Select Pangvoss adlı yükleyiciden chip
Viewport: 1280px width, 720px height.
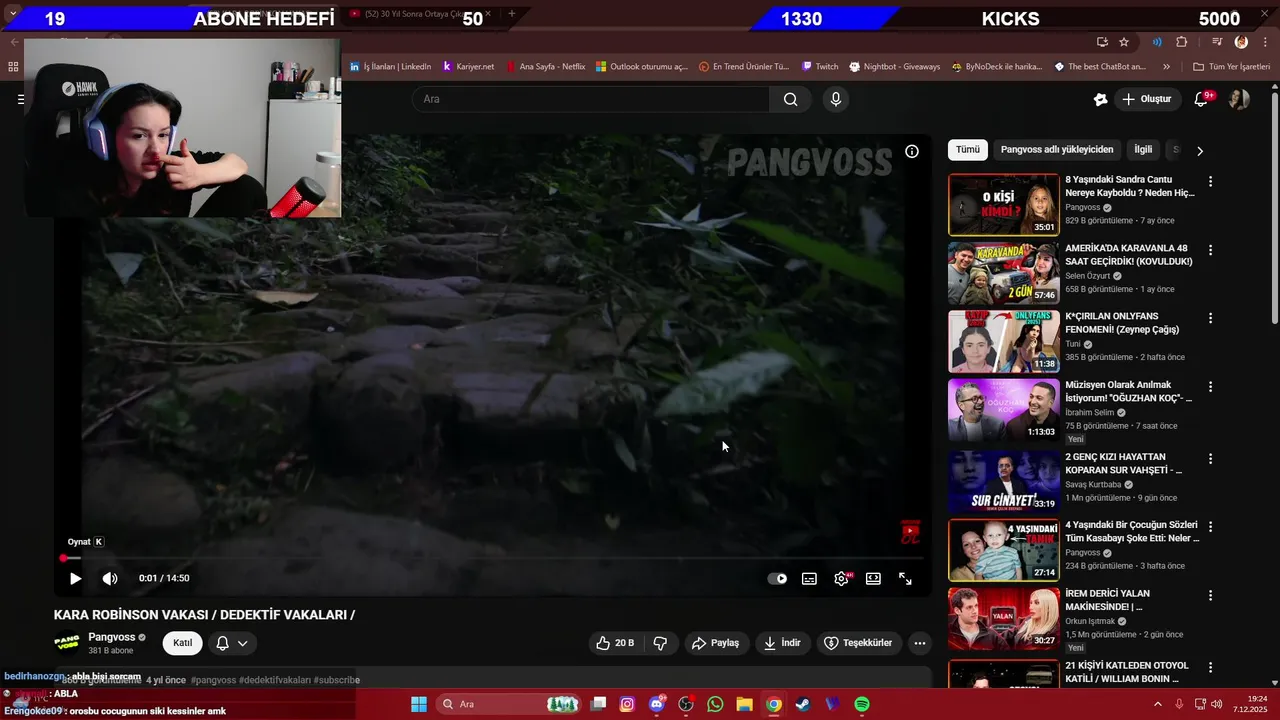(x=1057, y=150)
